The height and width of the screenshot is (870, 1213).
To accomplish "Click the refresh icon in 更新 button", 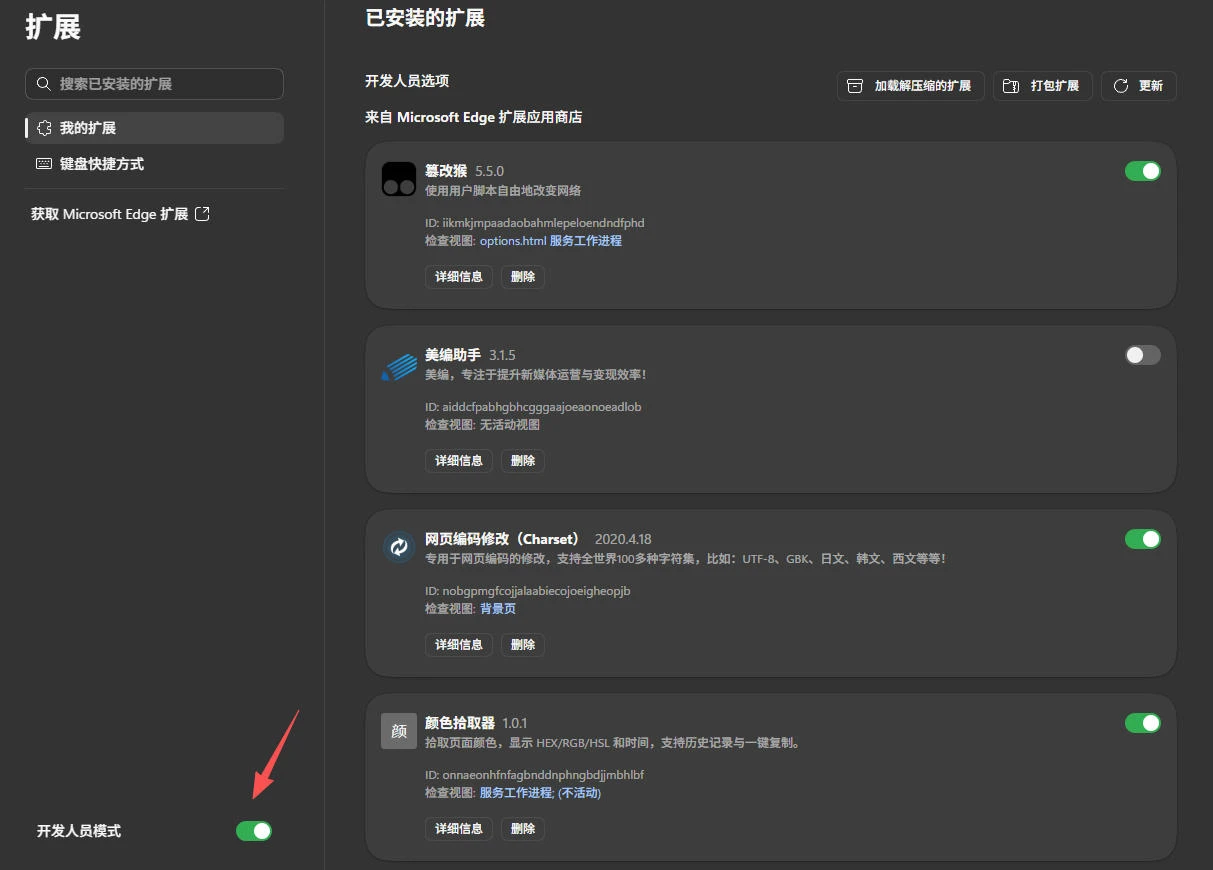I will pos(1121,86).
